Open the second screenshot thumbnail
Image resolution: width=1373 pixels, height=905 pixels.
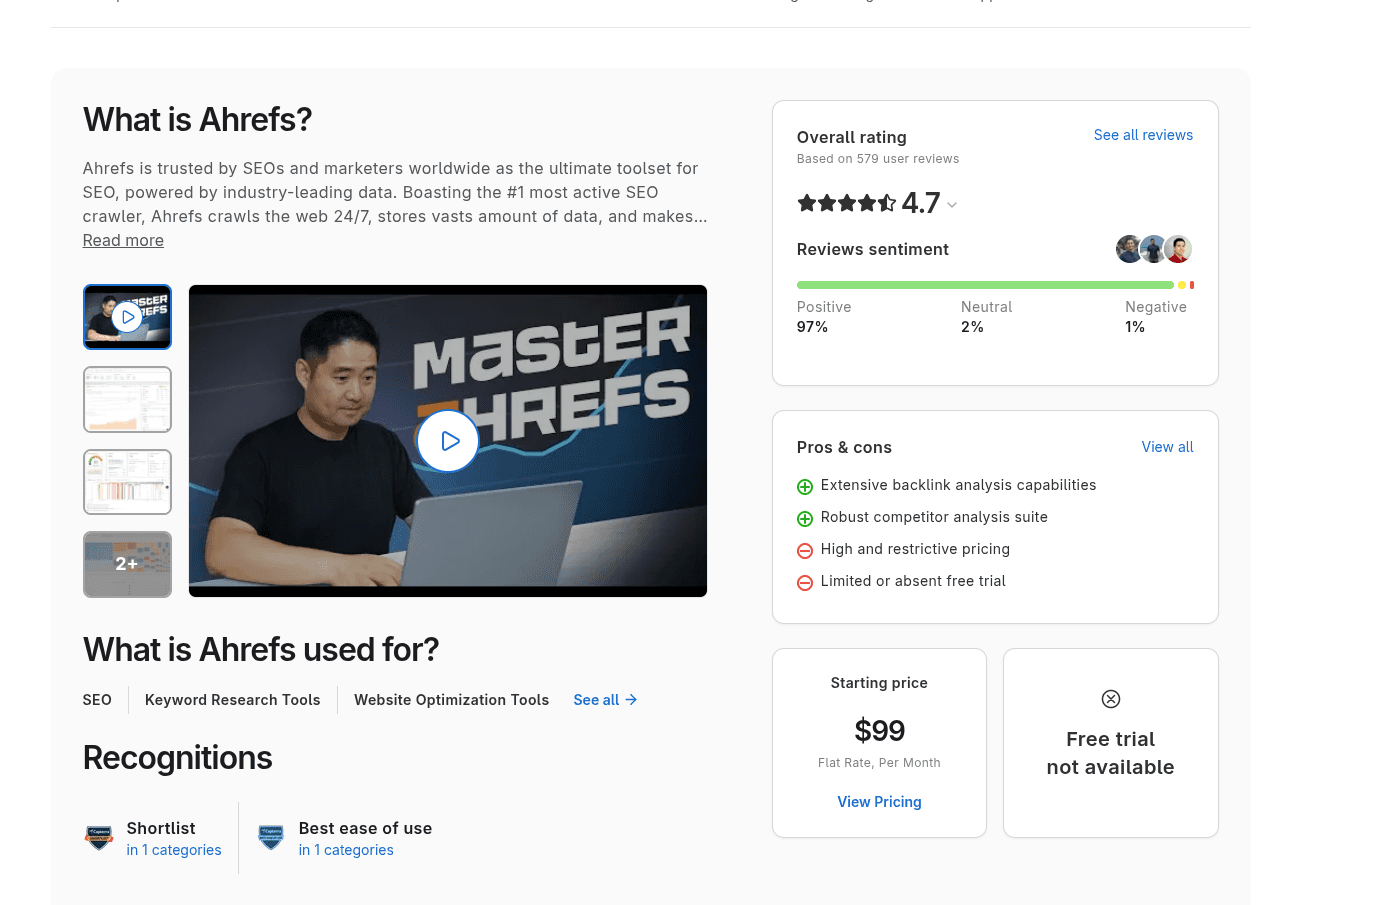(x=127, y=400)
